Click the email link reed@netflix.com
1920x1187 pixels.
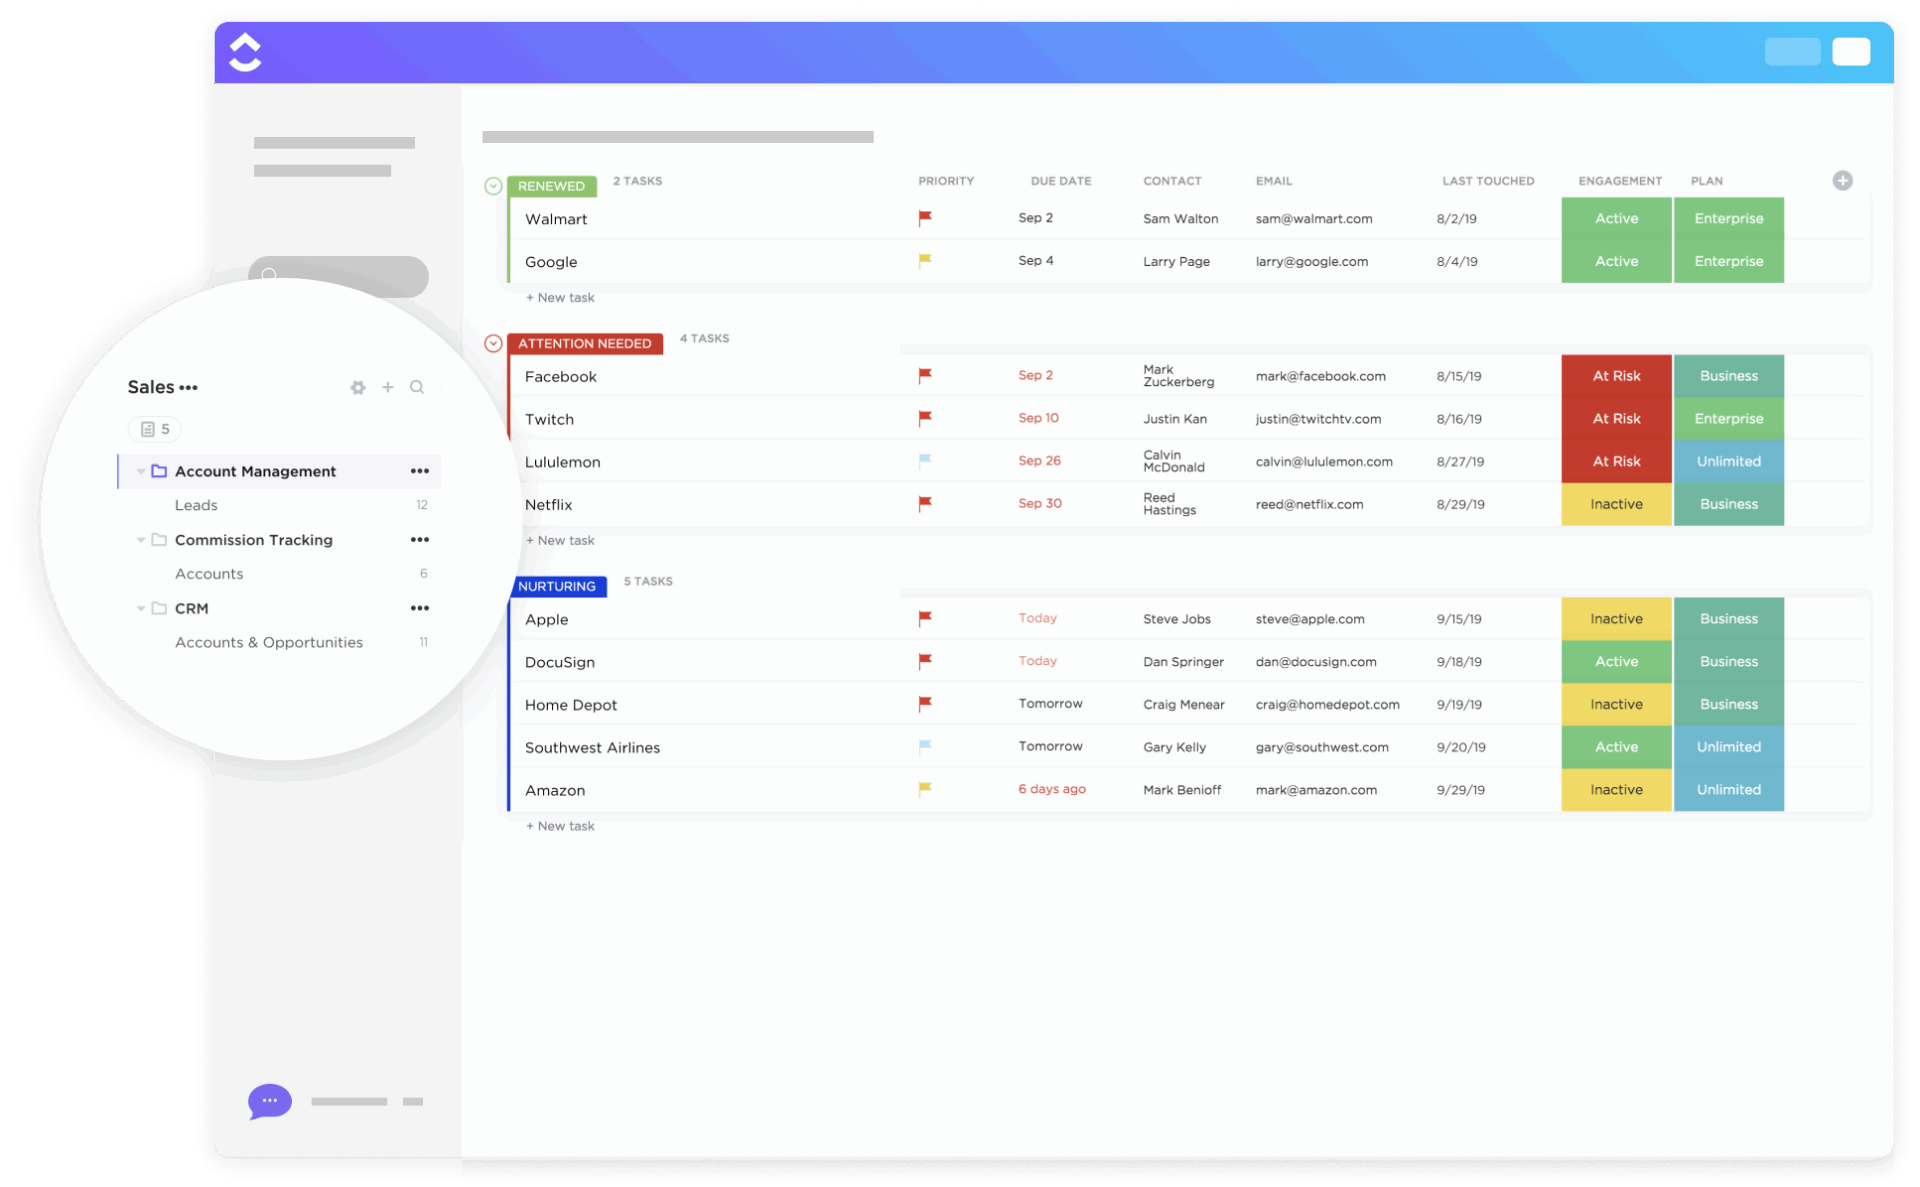[1309, 504]
